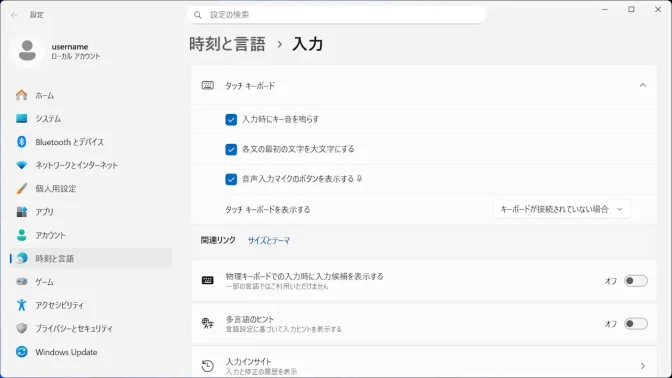Click the プライバシーとセキュリティ shield icon
This screenshot has height=378, width=672.
click(x=21, y=328)
